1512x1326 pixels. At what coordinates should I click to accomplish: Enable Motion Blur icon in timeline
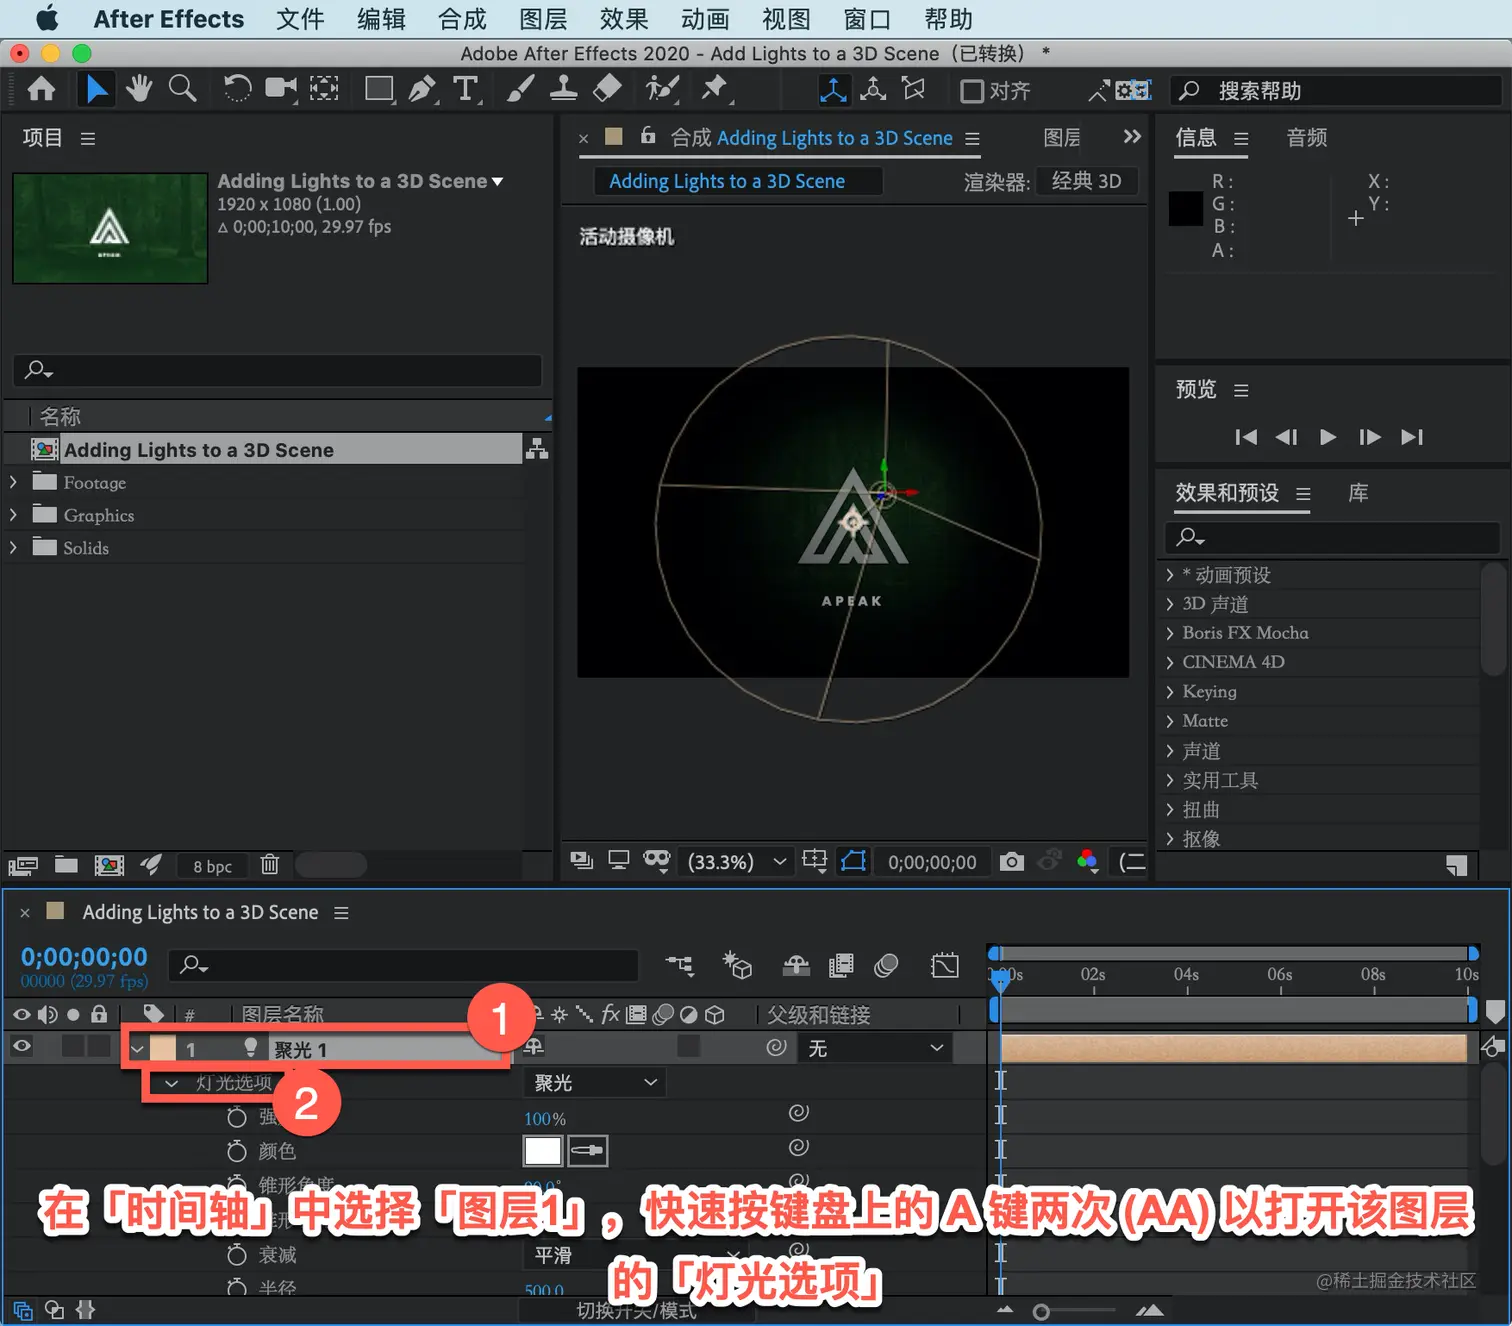886,965
